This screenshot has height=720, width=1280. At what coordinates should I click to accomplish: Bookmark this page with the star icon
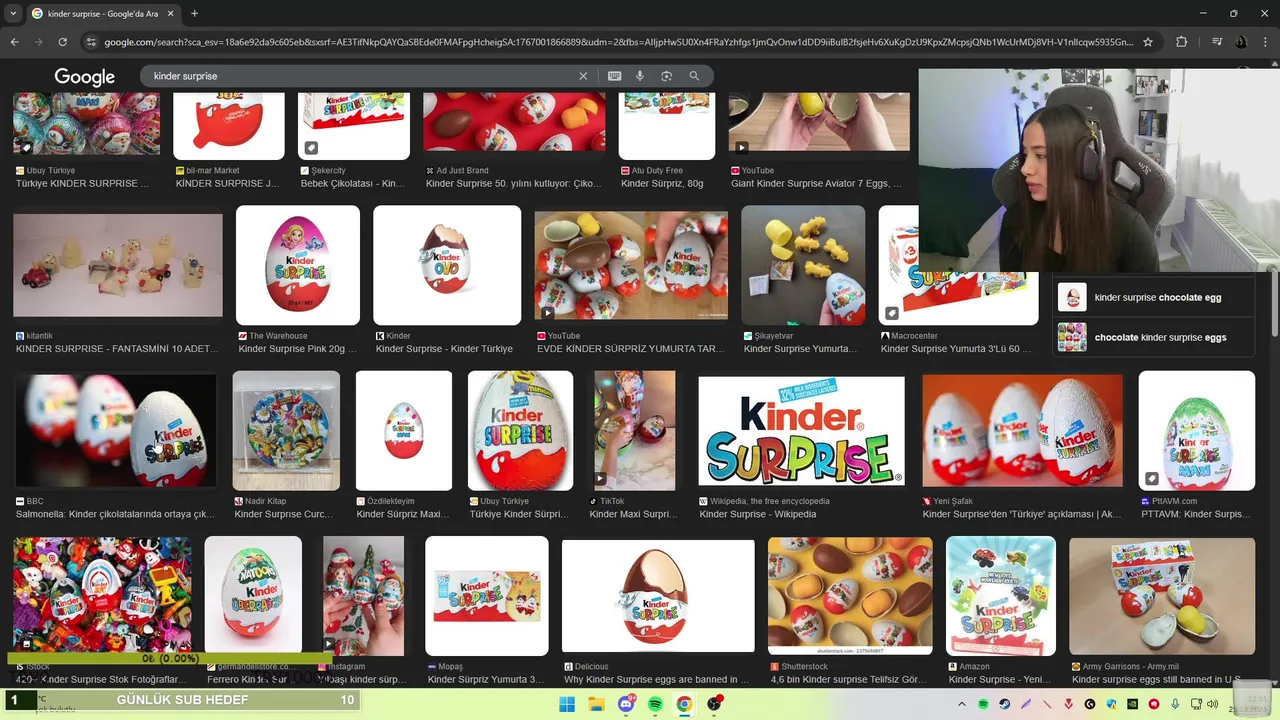tap(1148, 42)
